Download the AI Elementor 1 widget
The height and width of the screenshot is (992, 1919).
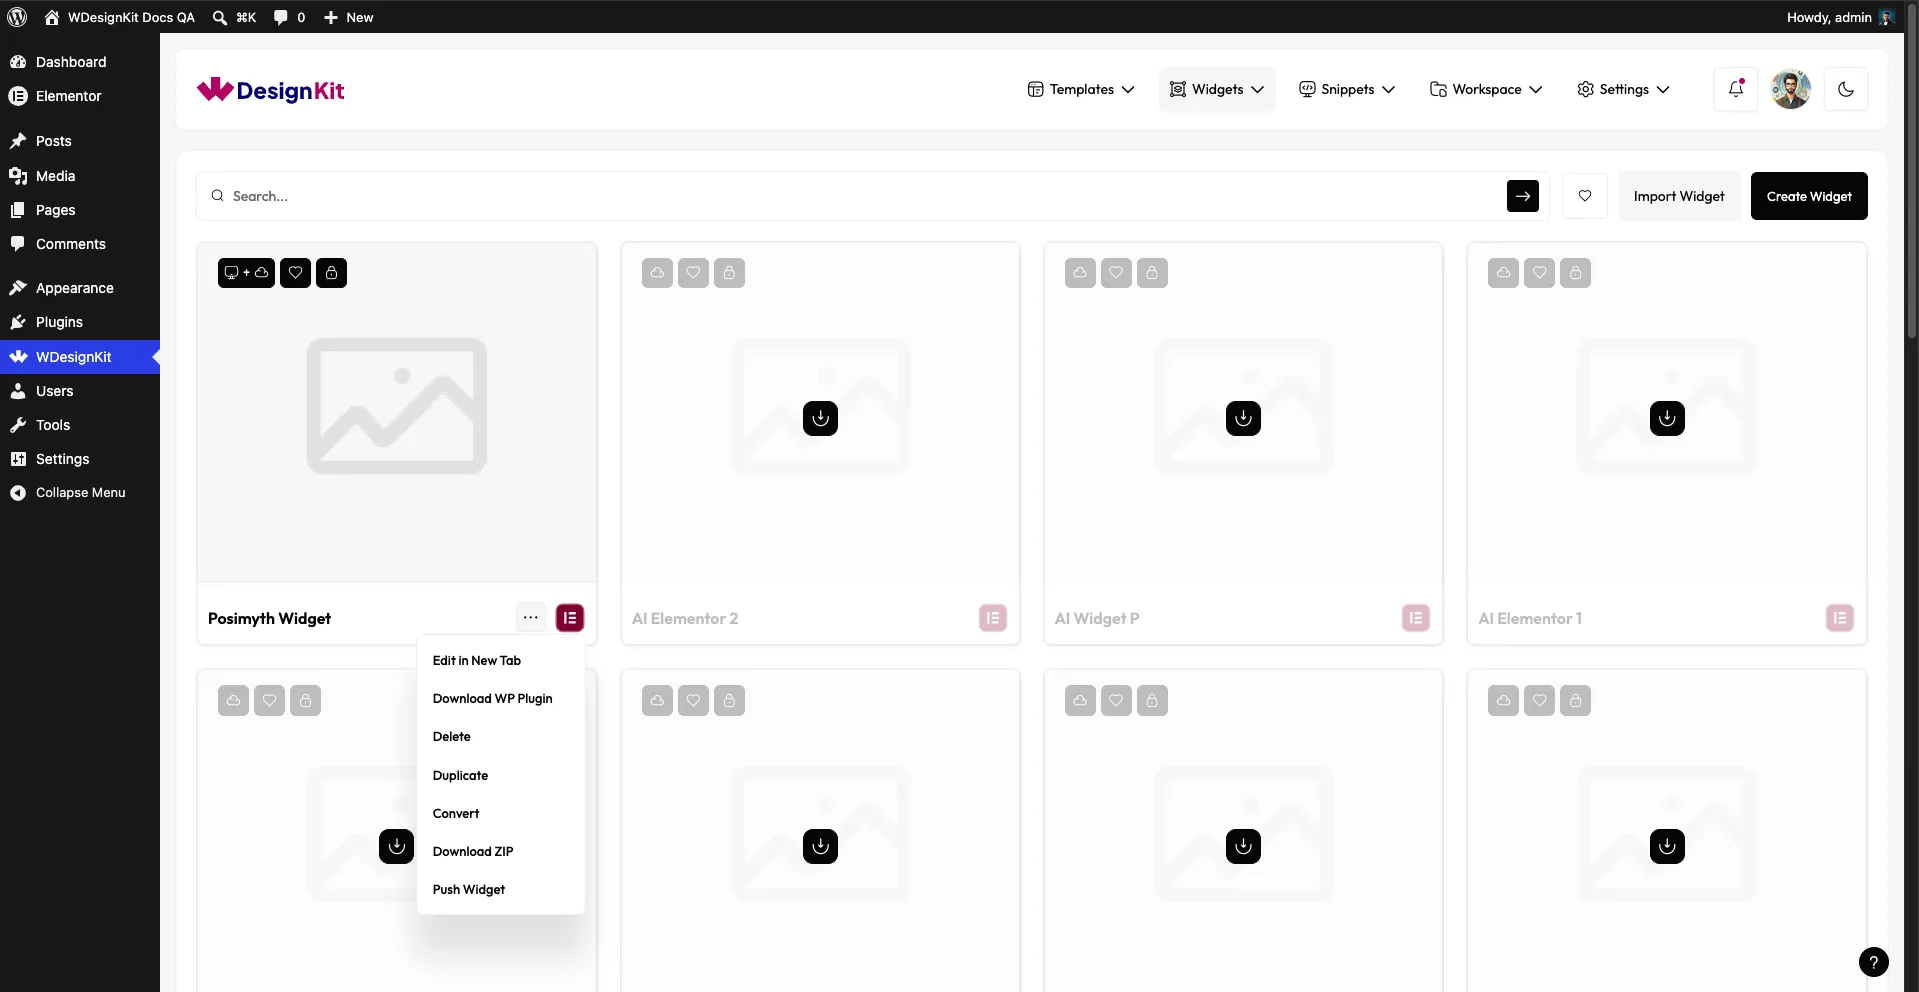coord(1667,418)
